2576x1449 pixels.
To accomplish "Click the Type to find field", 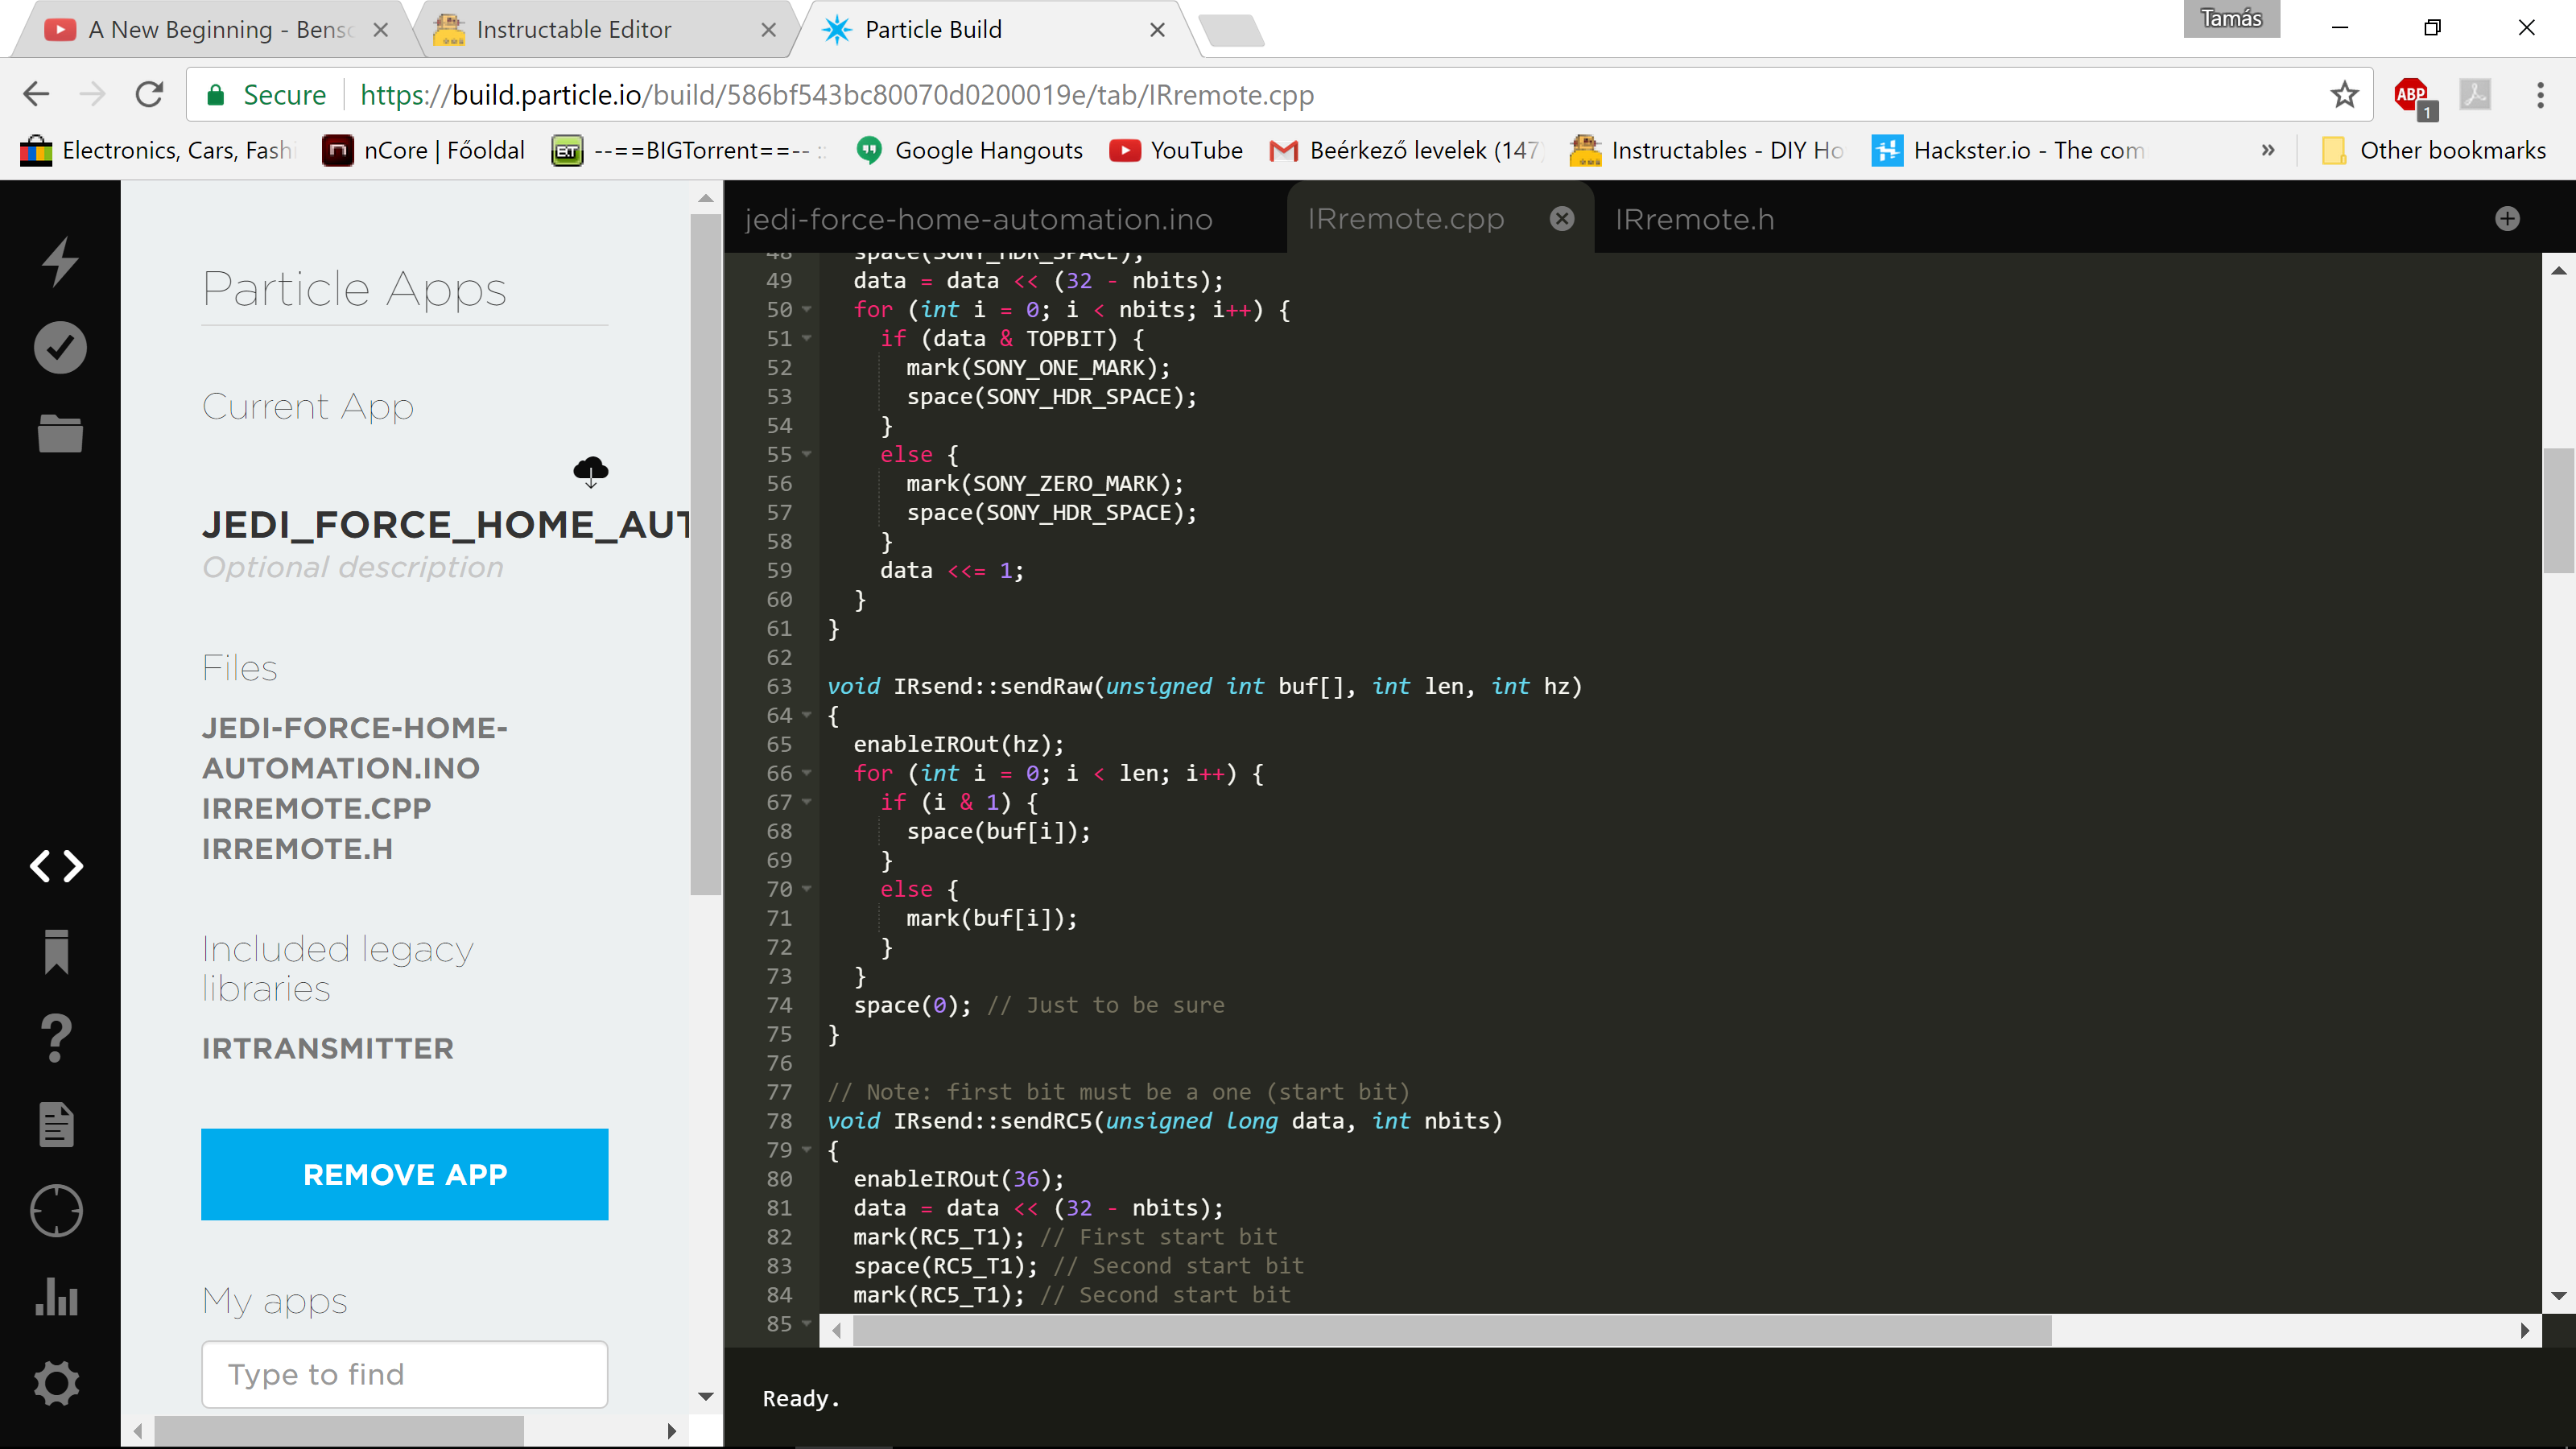I will pos(404,1374).
